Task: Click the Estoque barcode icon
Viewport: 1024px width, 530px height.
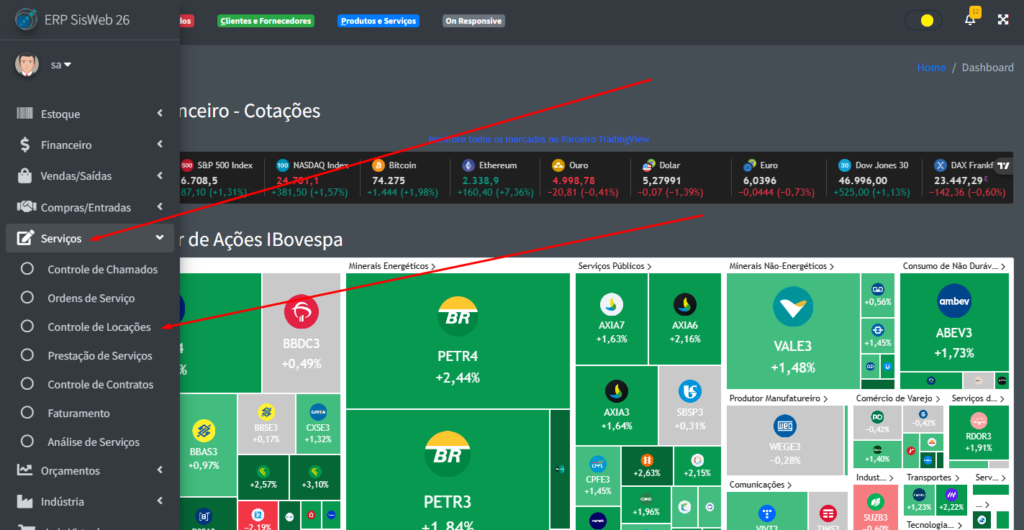Action: point(25,114)
